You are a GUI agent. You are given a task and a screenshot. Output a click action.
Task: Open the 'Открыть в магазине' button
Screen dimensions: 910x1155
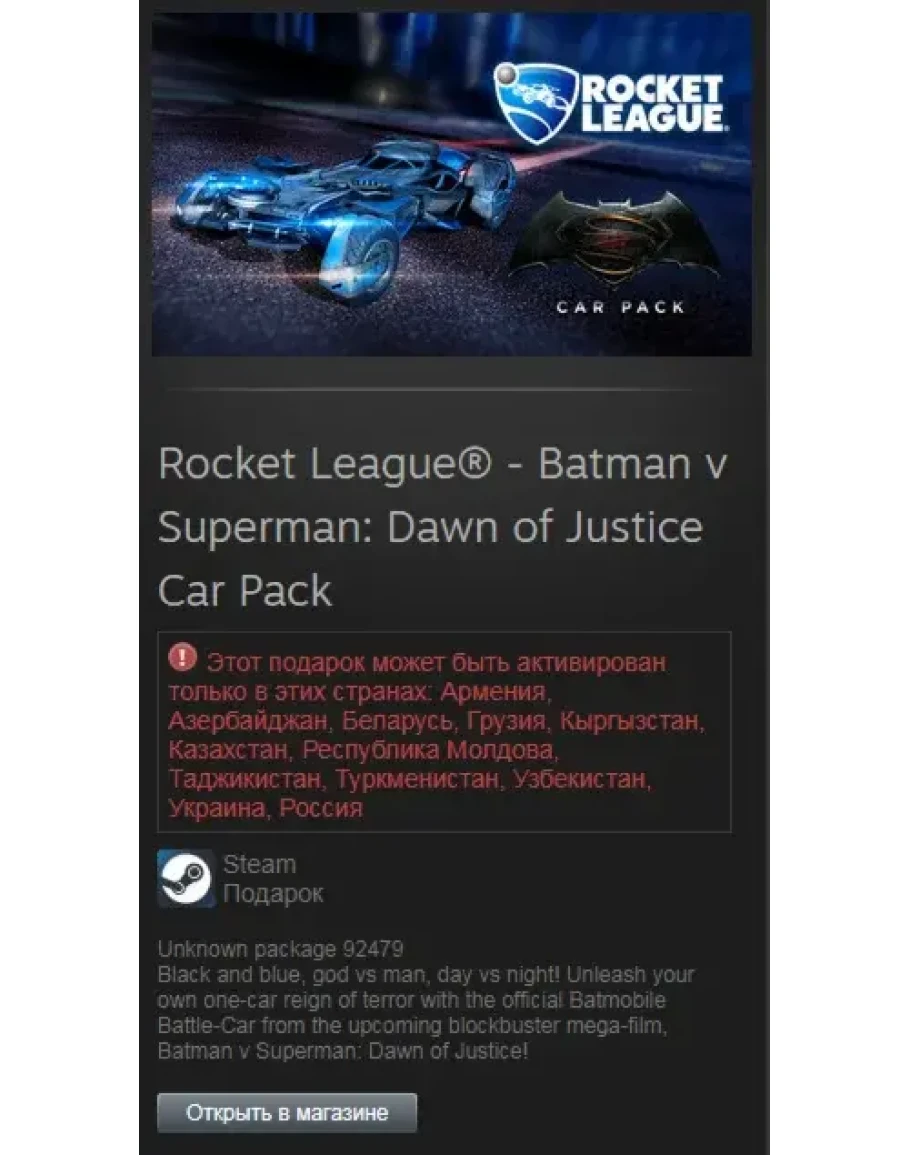(x=287, y=1112)
